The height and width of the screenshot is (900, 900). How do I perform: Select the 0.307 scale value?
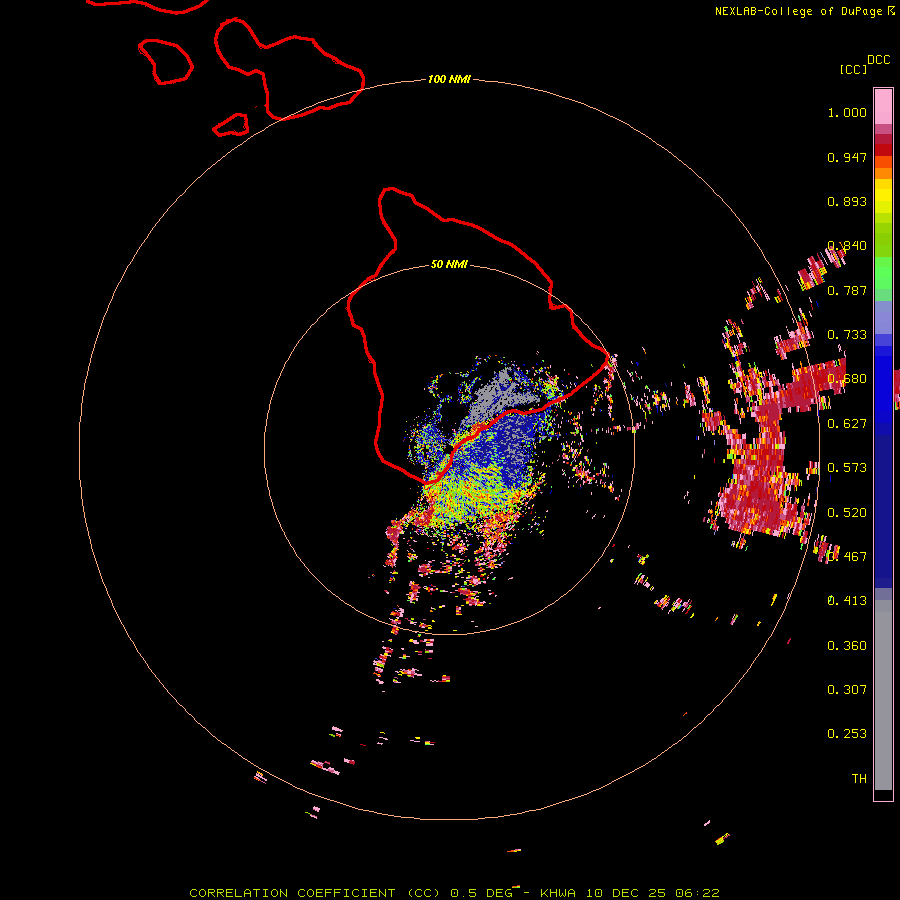tap(847, 690)
